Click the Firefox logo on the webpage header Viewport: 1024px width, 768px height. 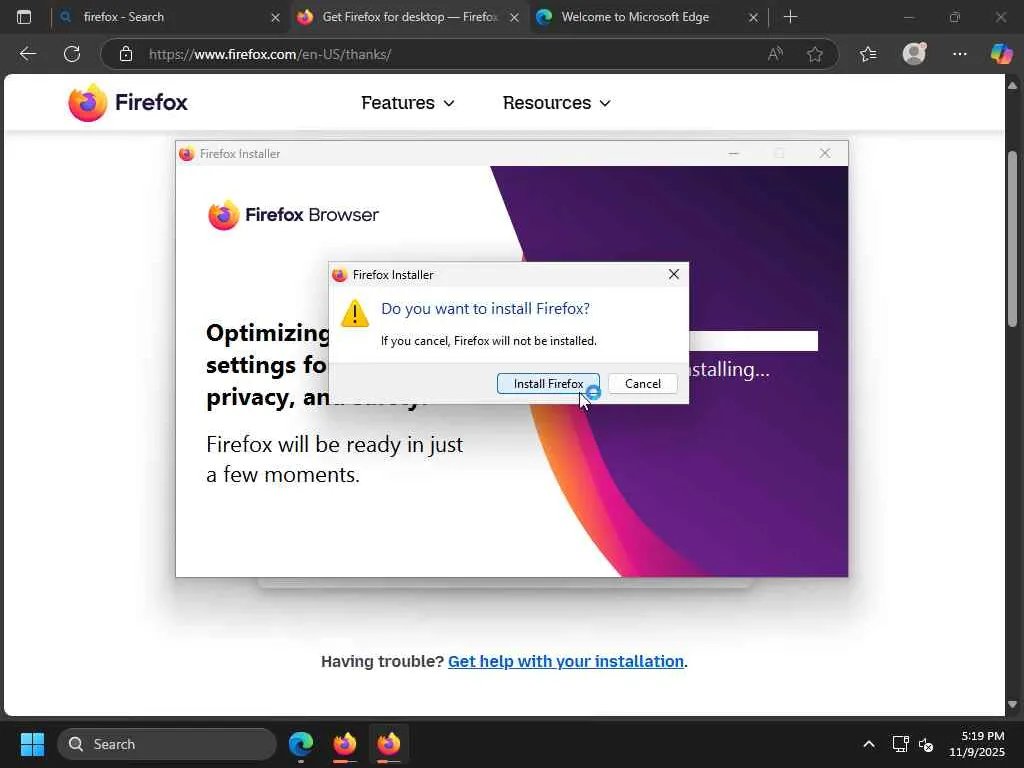(128, 103)
